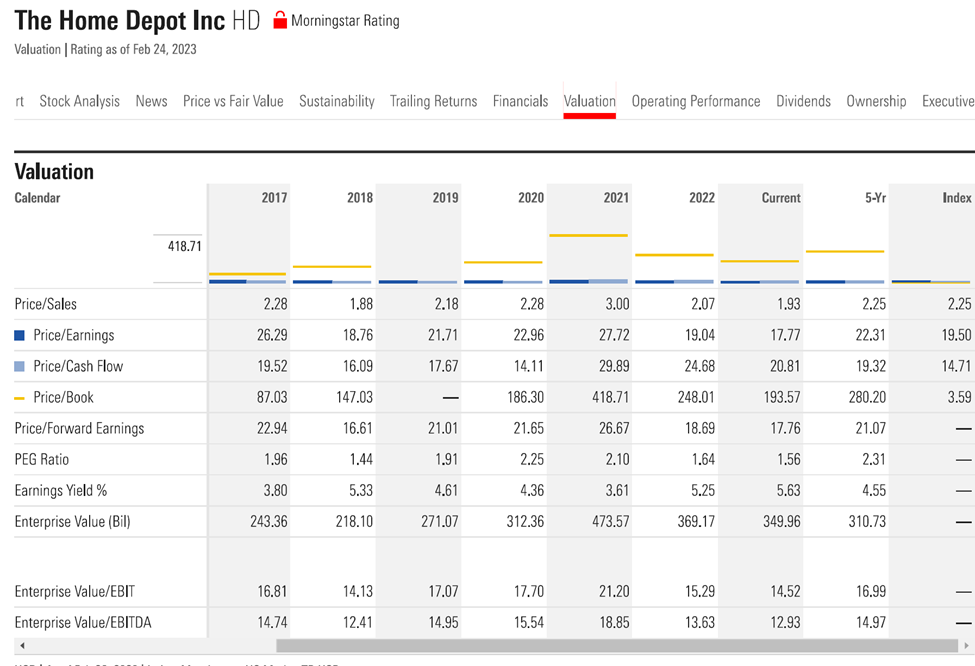Viewport: 975px width, 666px height.
Task: Click the red Morningstar Rating lock icon
Action: pyautogui.click(x=280, y=21)
